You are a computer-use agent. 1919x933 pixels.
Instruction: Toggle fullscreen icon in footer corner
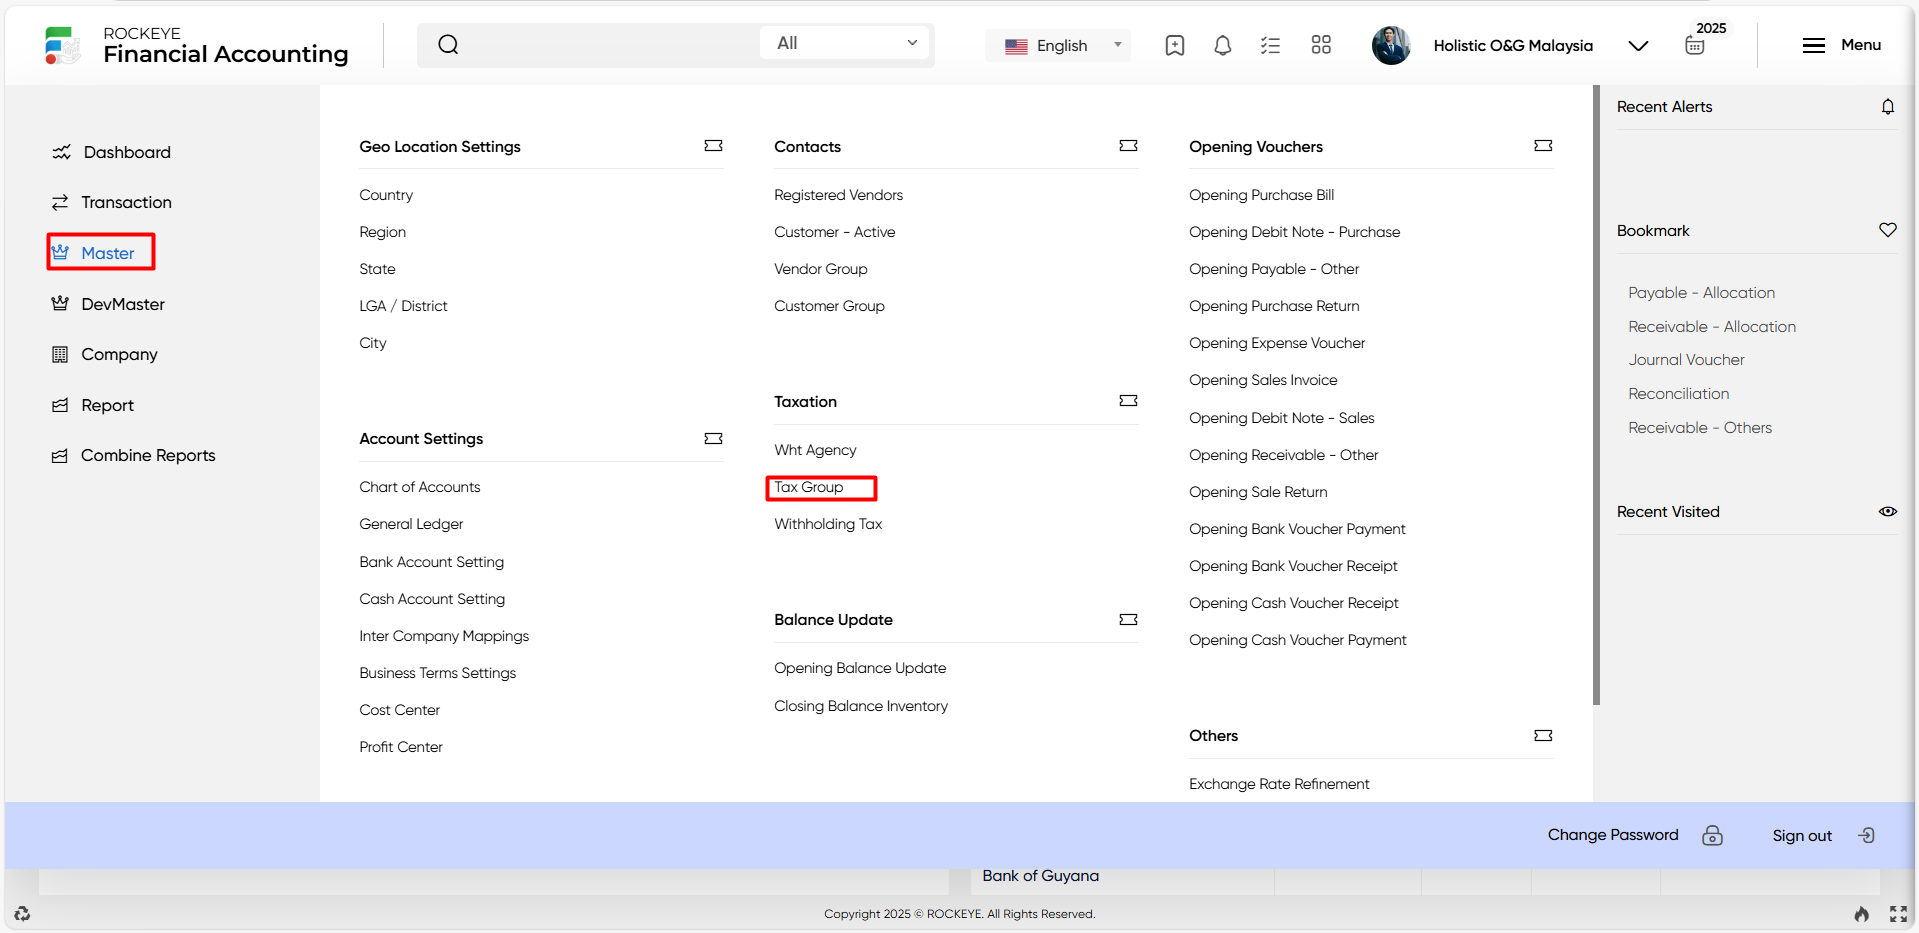click(1898, 914)
